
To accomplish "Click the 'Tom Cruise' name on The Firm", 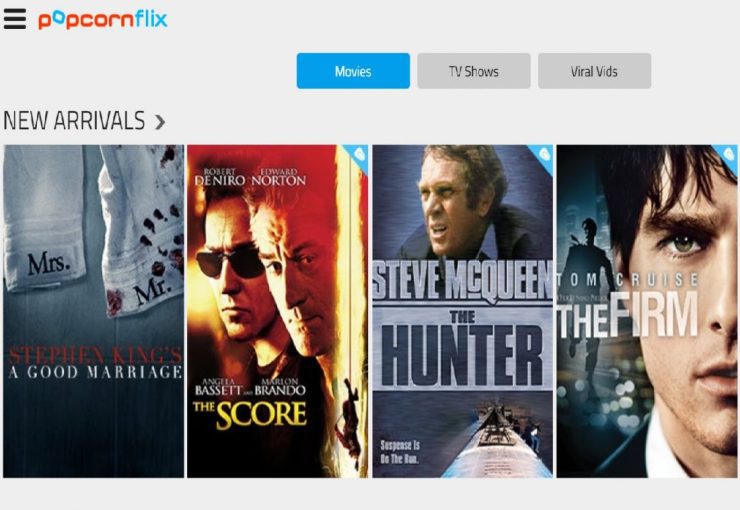I will (x=628, y=280).
